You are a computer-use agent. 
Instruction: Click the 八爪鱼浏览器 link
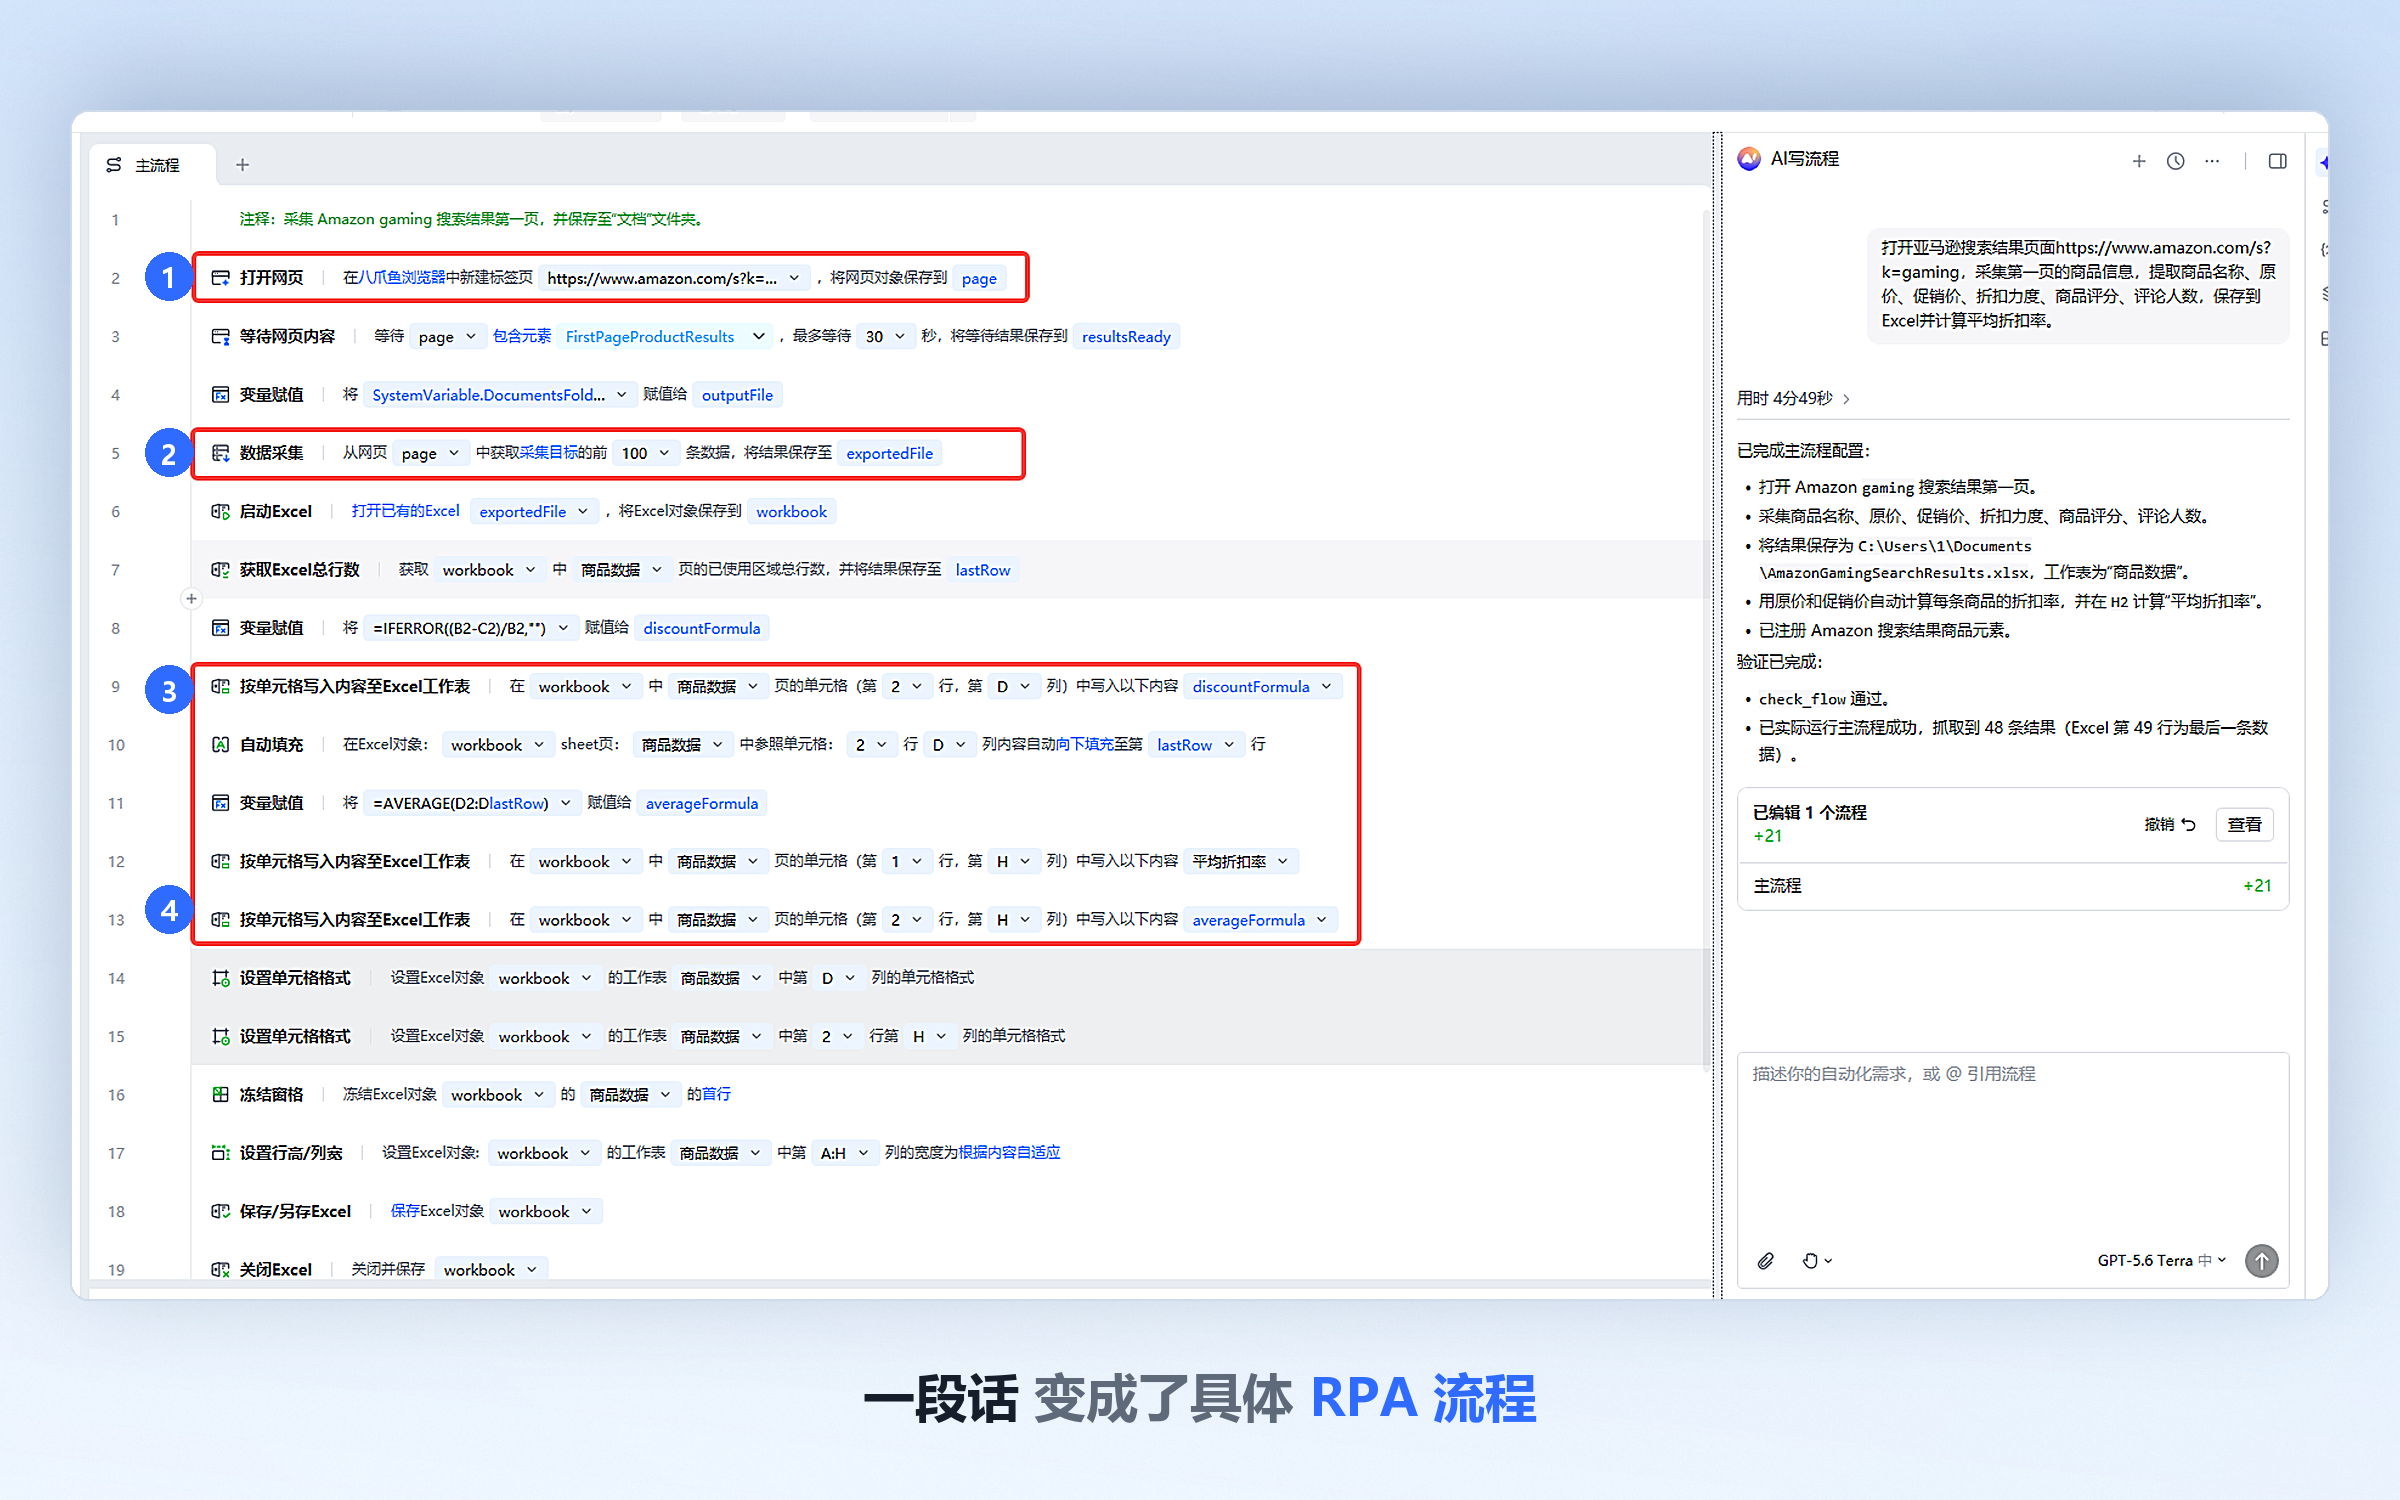pyautogui.click(x=401, y=278)
